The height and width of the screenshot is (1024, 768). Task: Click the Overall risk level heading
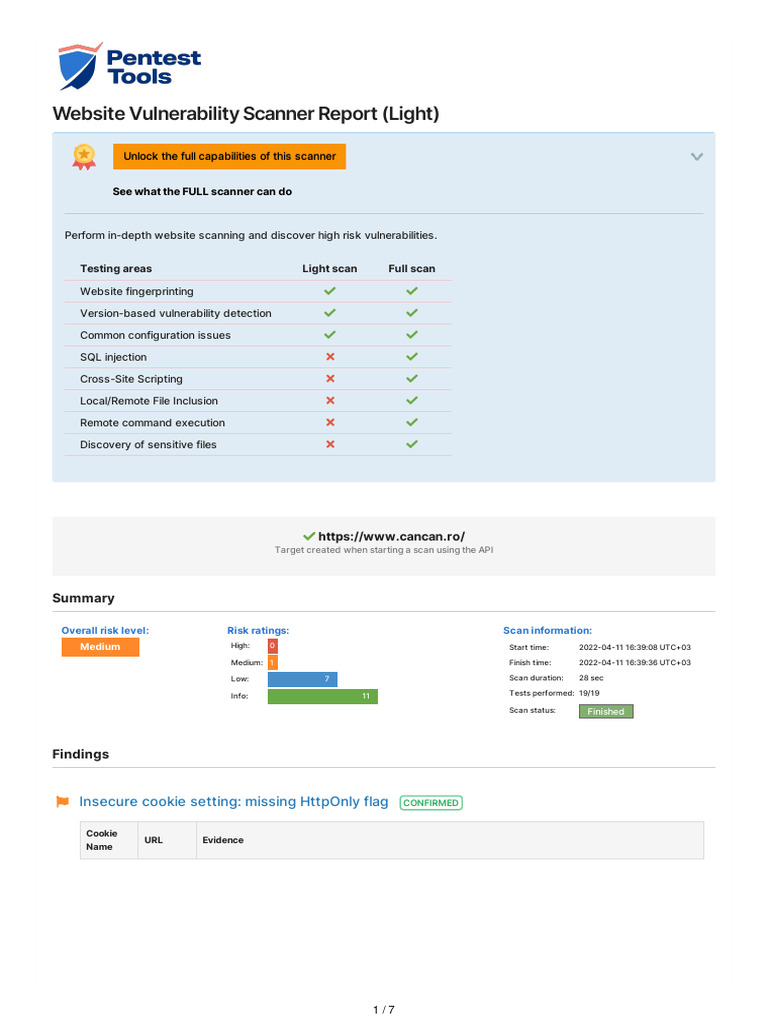pos(105,630)
